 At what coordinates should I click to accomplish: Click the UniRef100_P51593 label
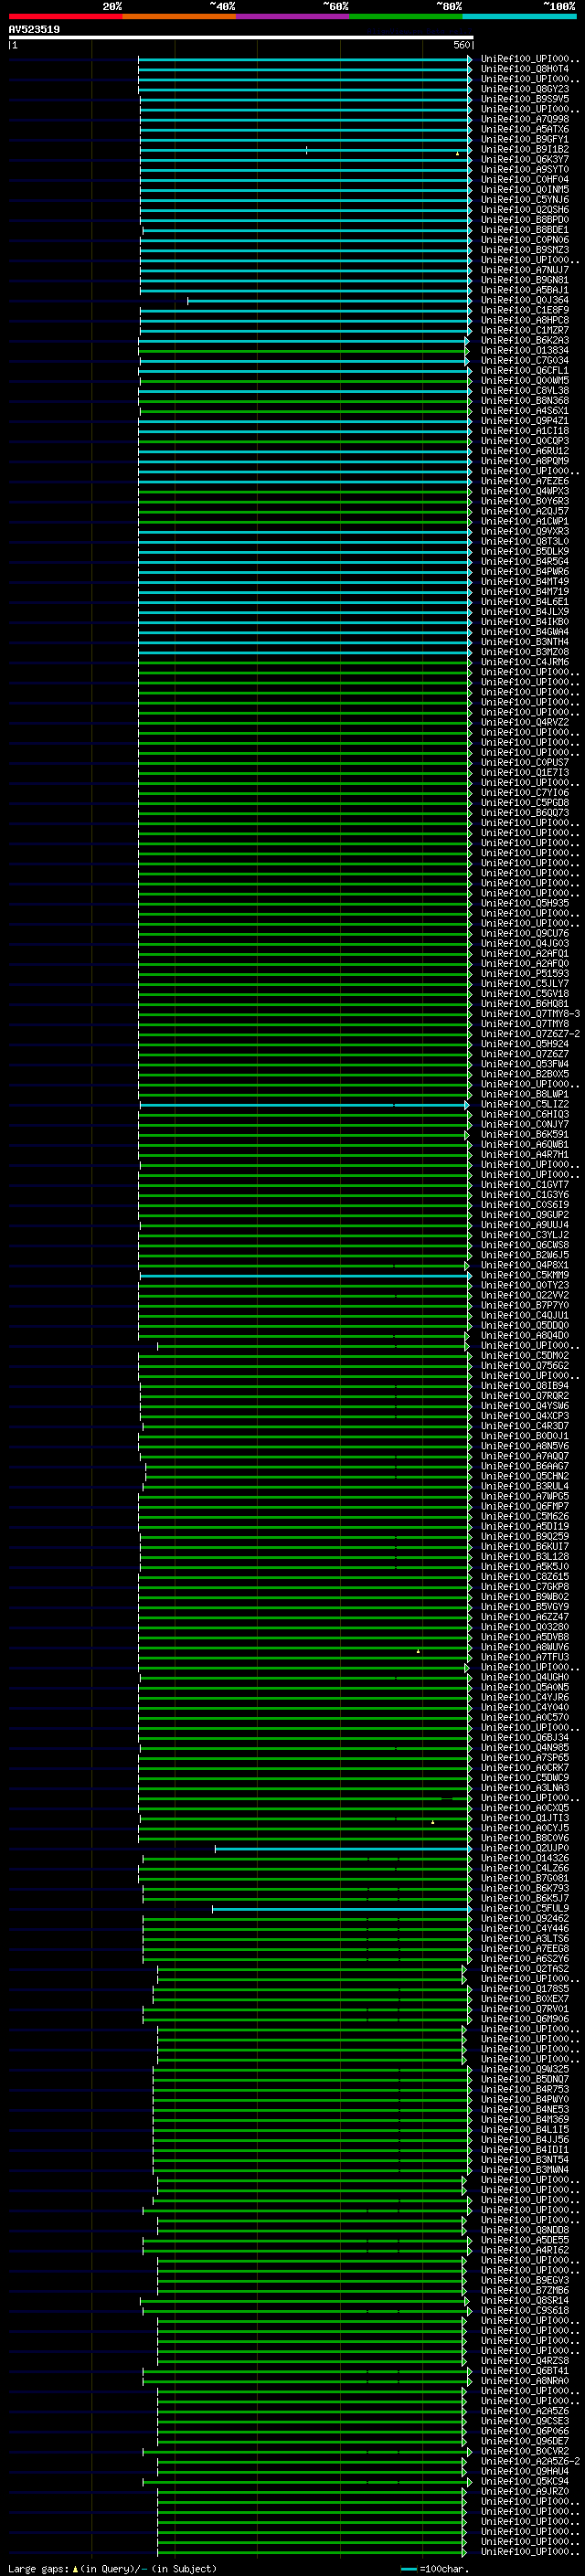525,973
